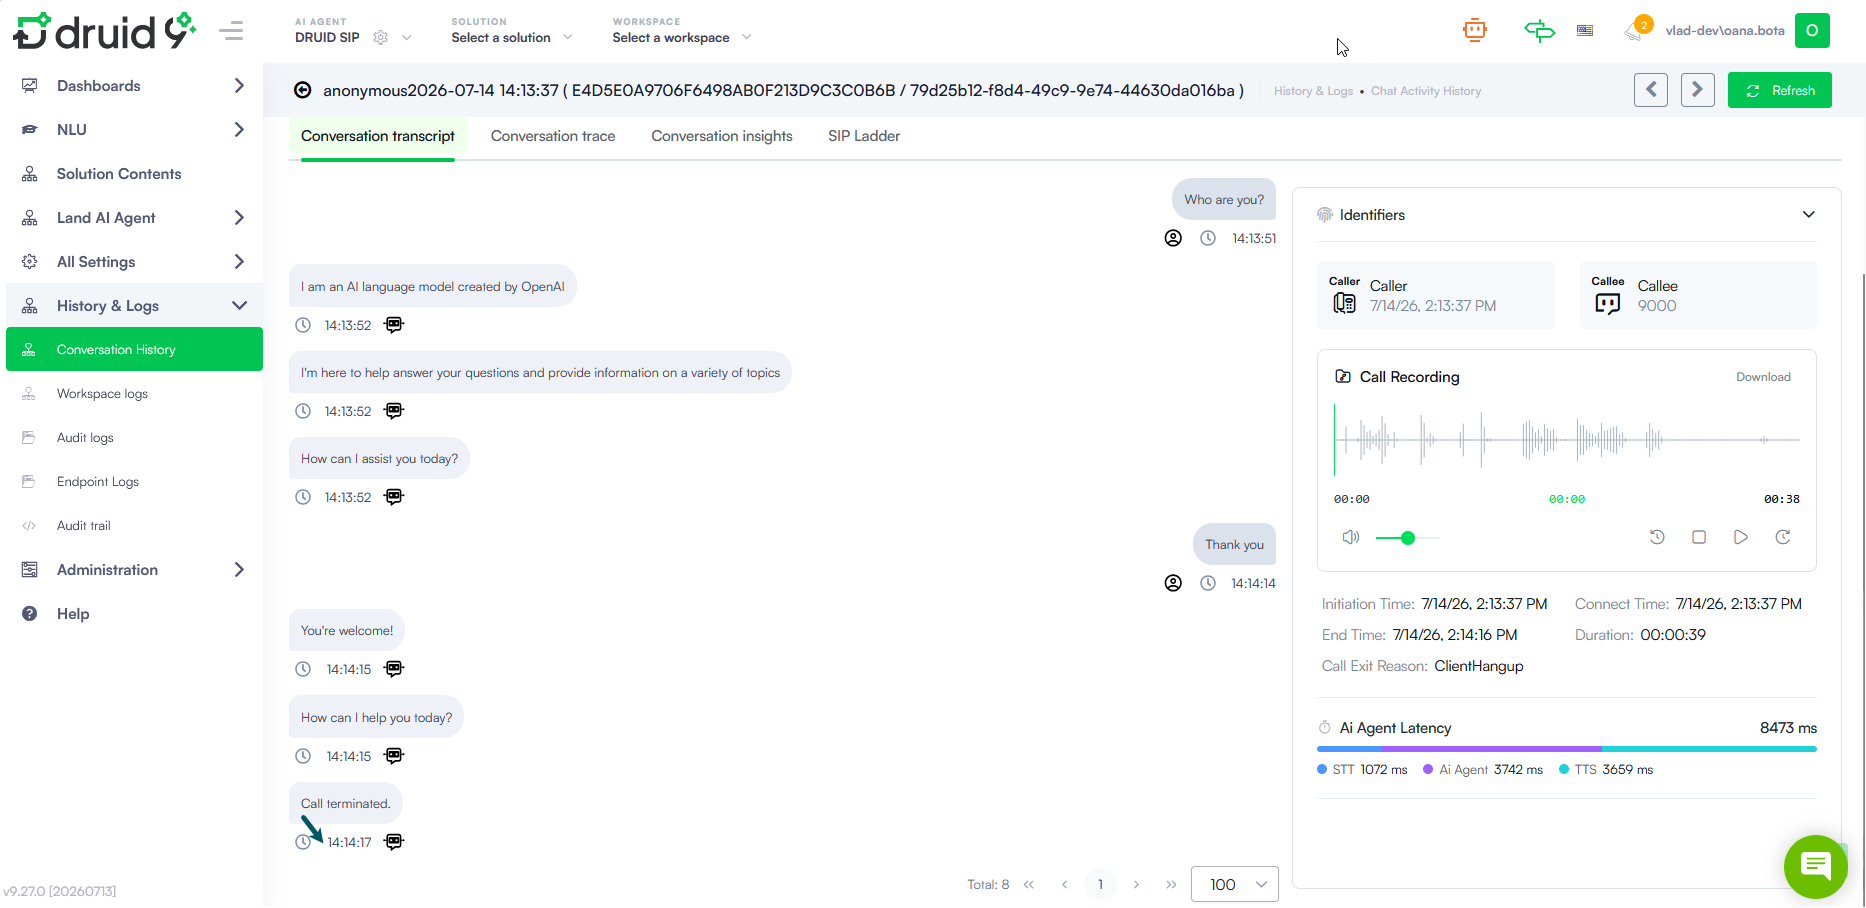Open the orange bot test icon
The height and width of the screenshot is (908, 1866).
pyautogui.click(x=1474, y=30)
